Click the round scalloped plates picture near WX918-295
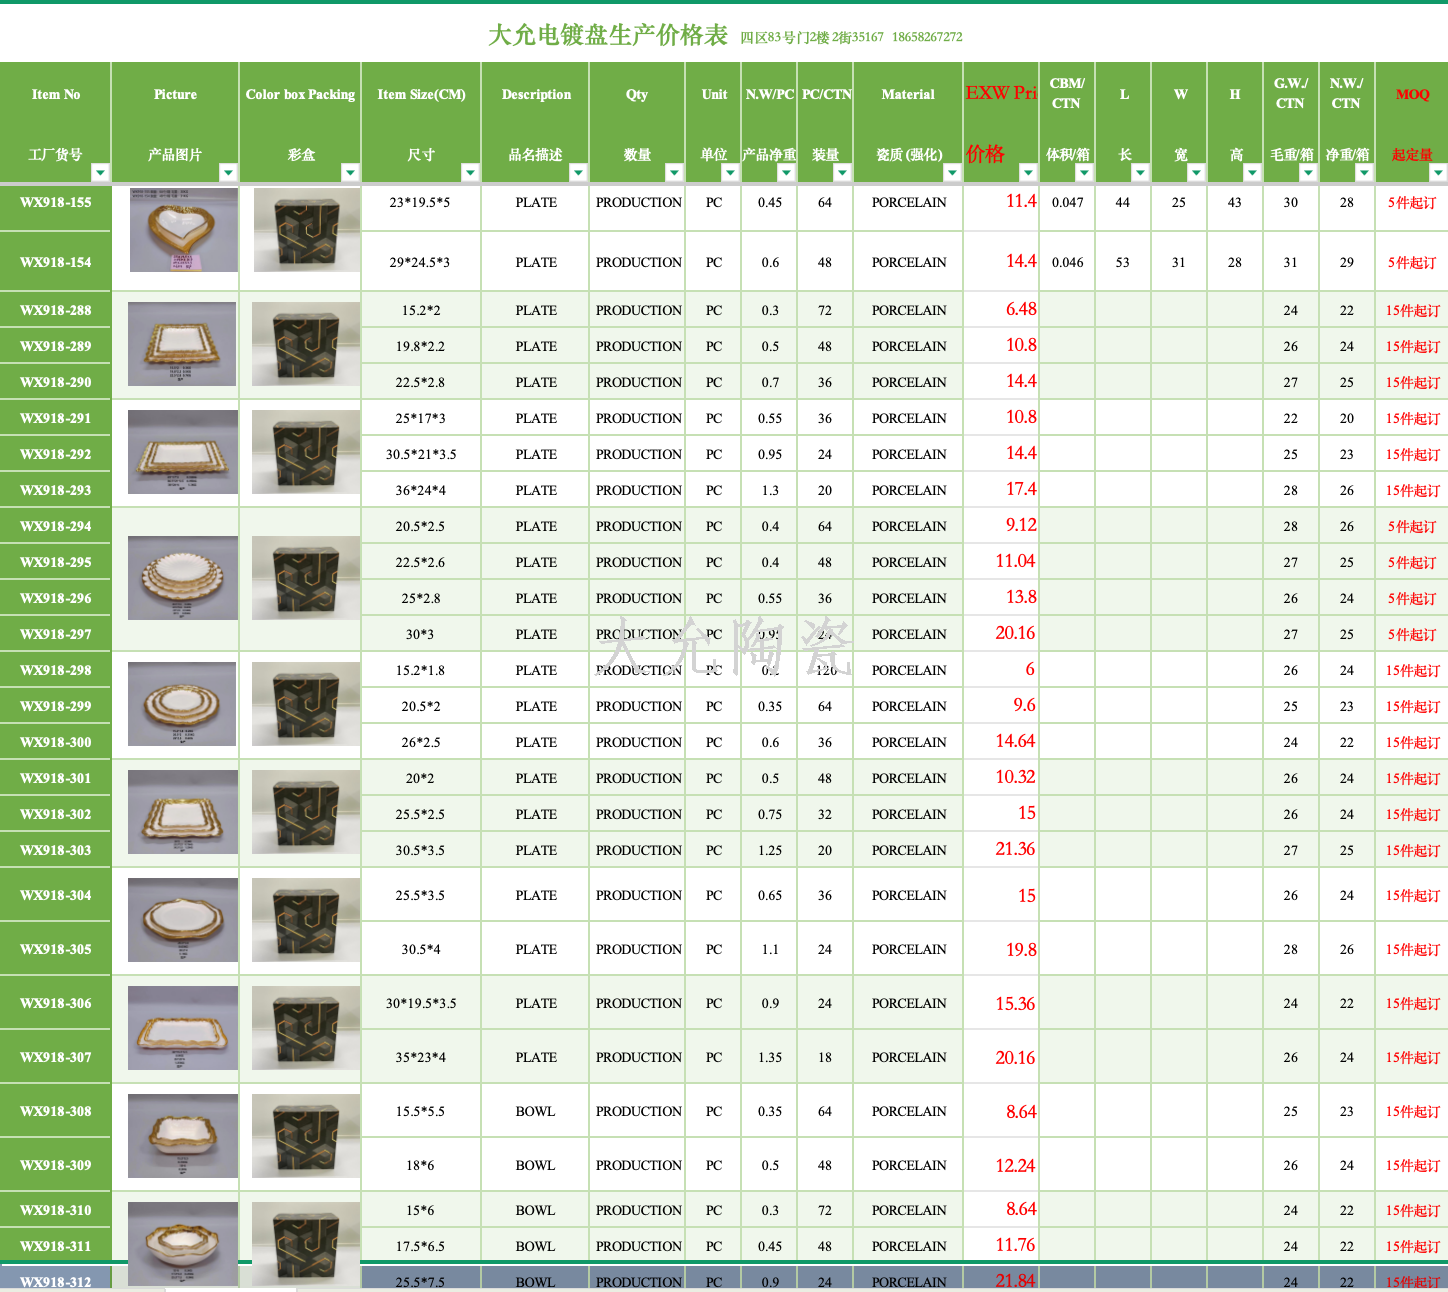 tap(183, 578)
